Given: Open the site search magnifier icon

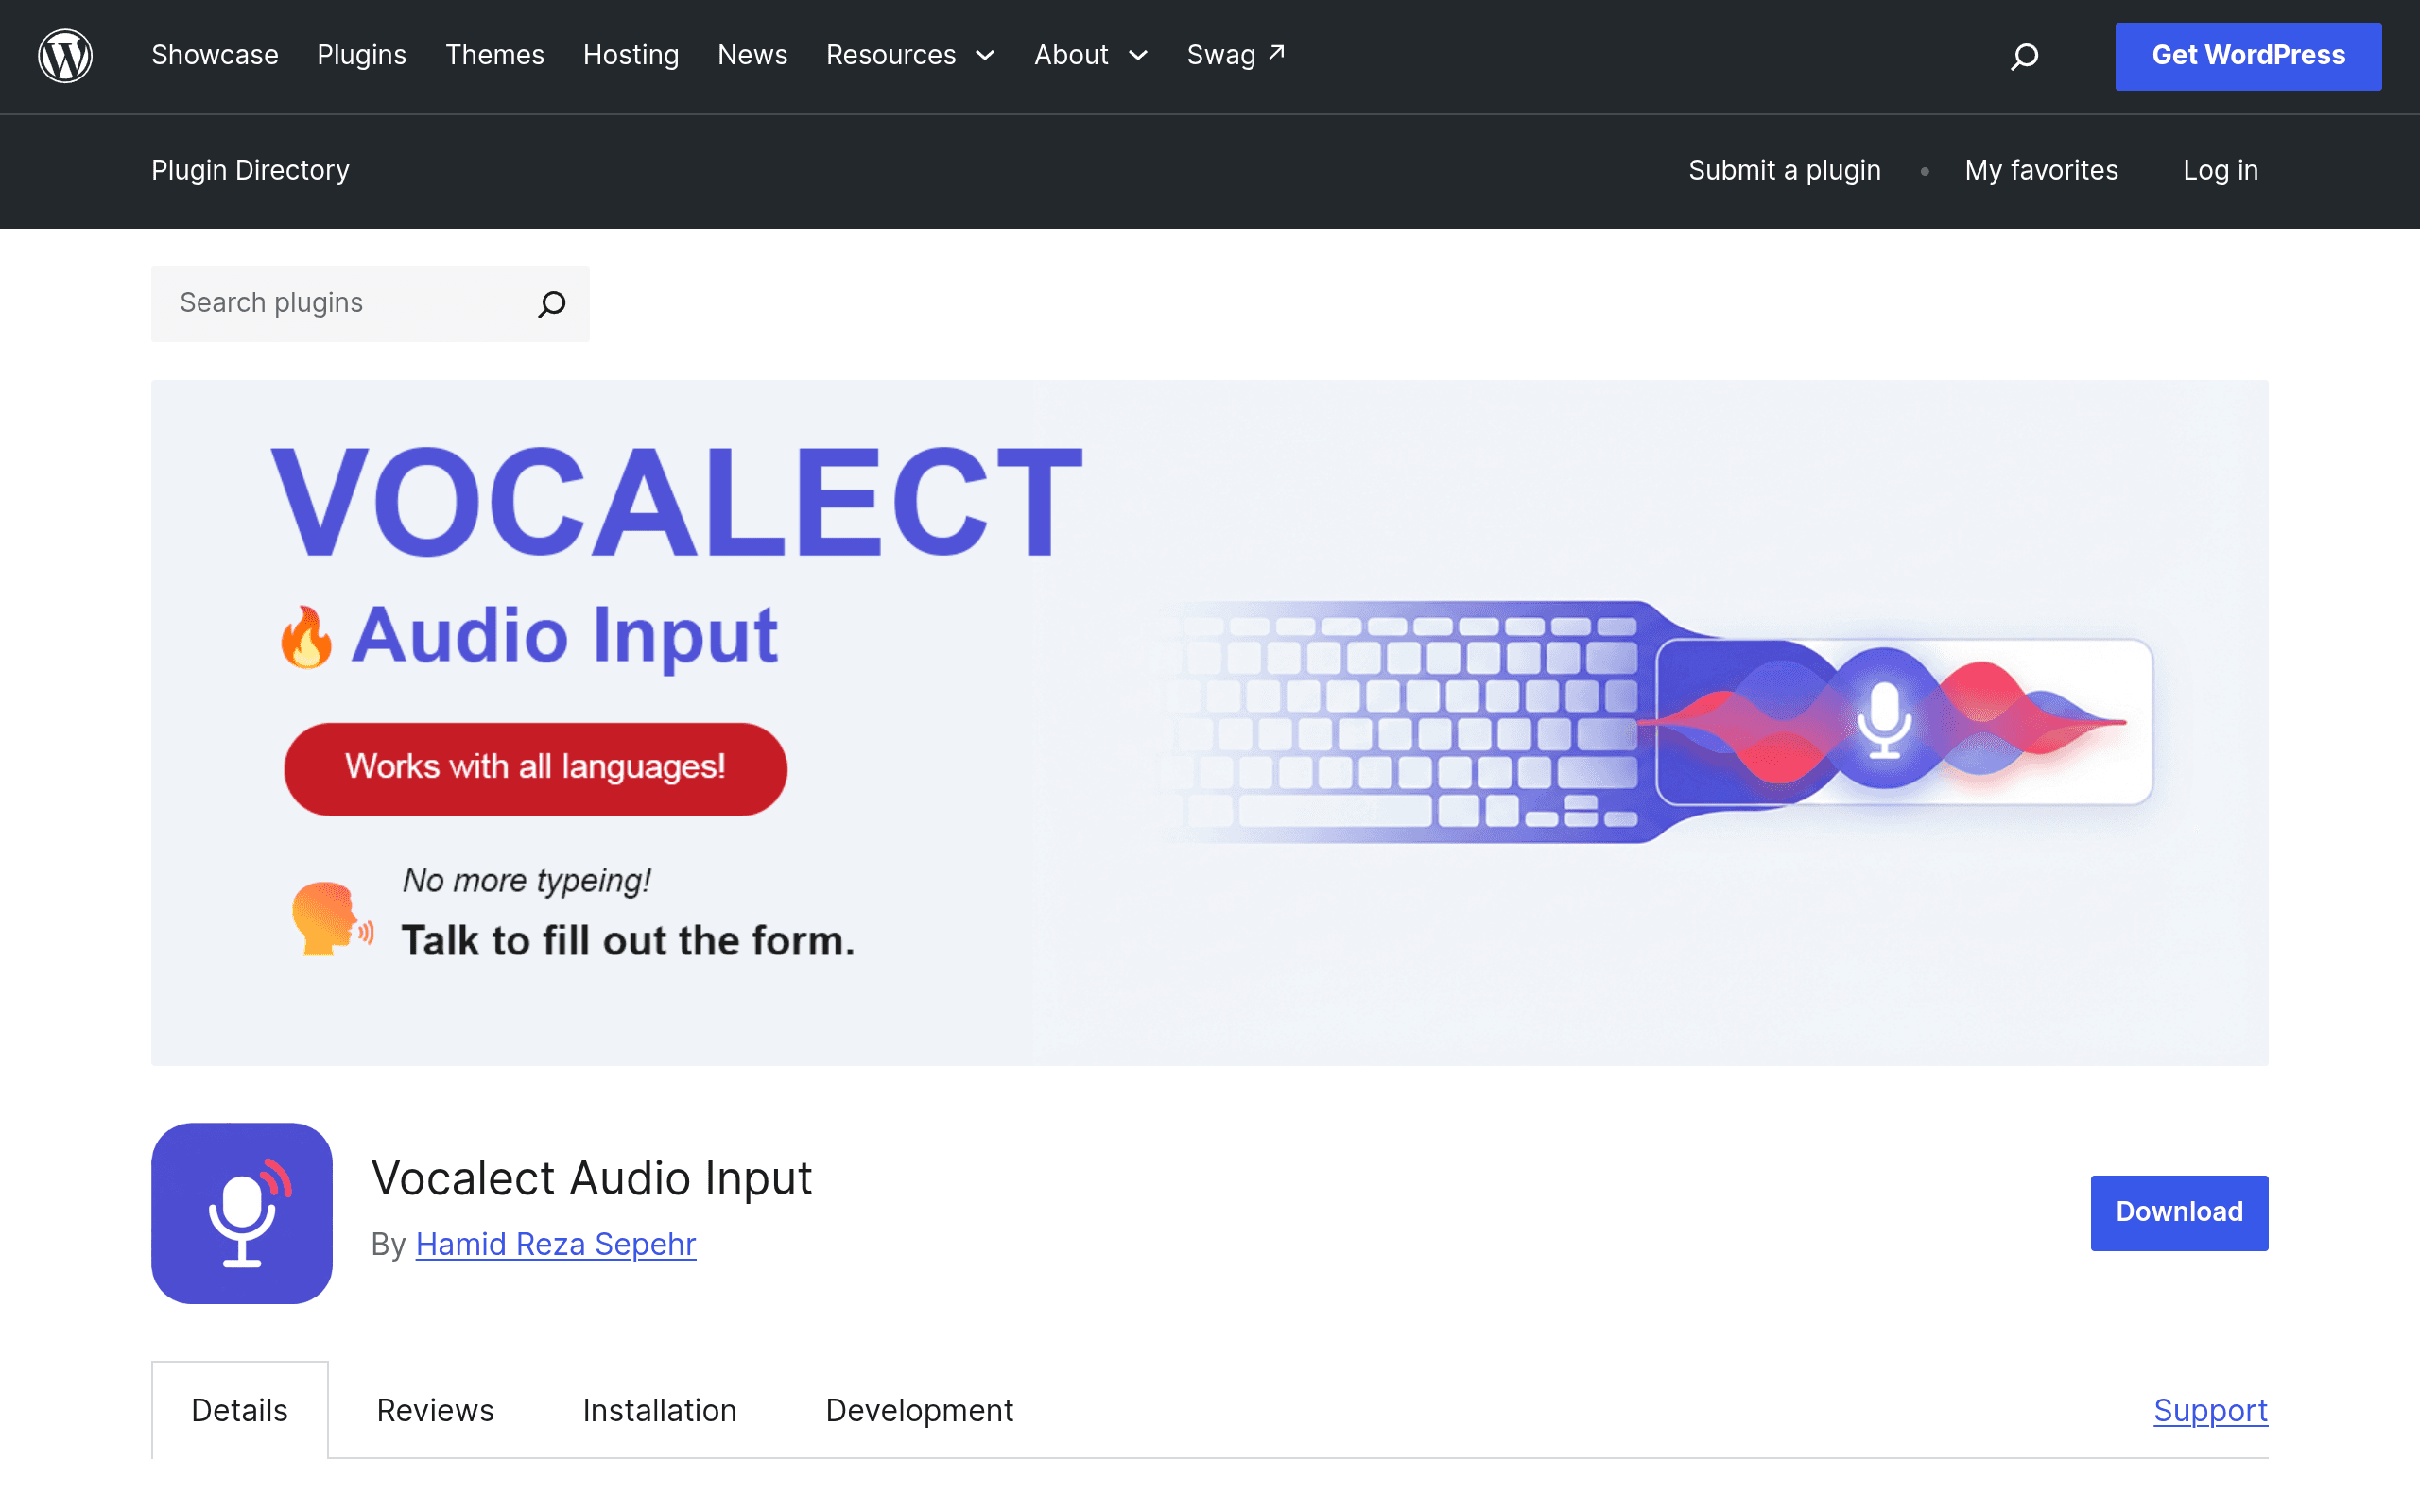Looking at the screenshot, I should coord(2024,56).
